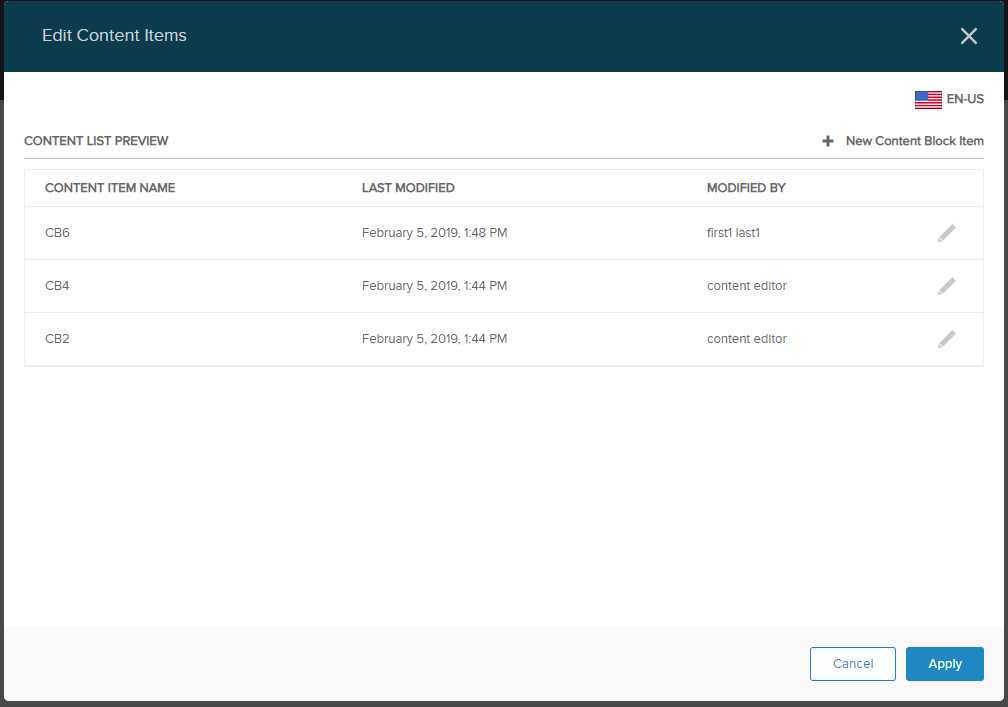Click the US flag language icon
This screenshot has width=1008, height=707.
[x=928, y=99]
